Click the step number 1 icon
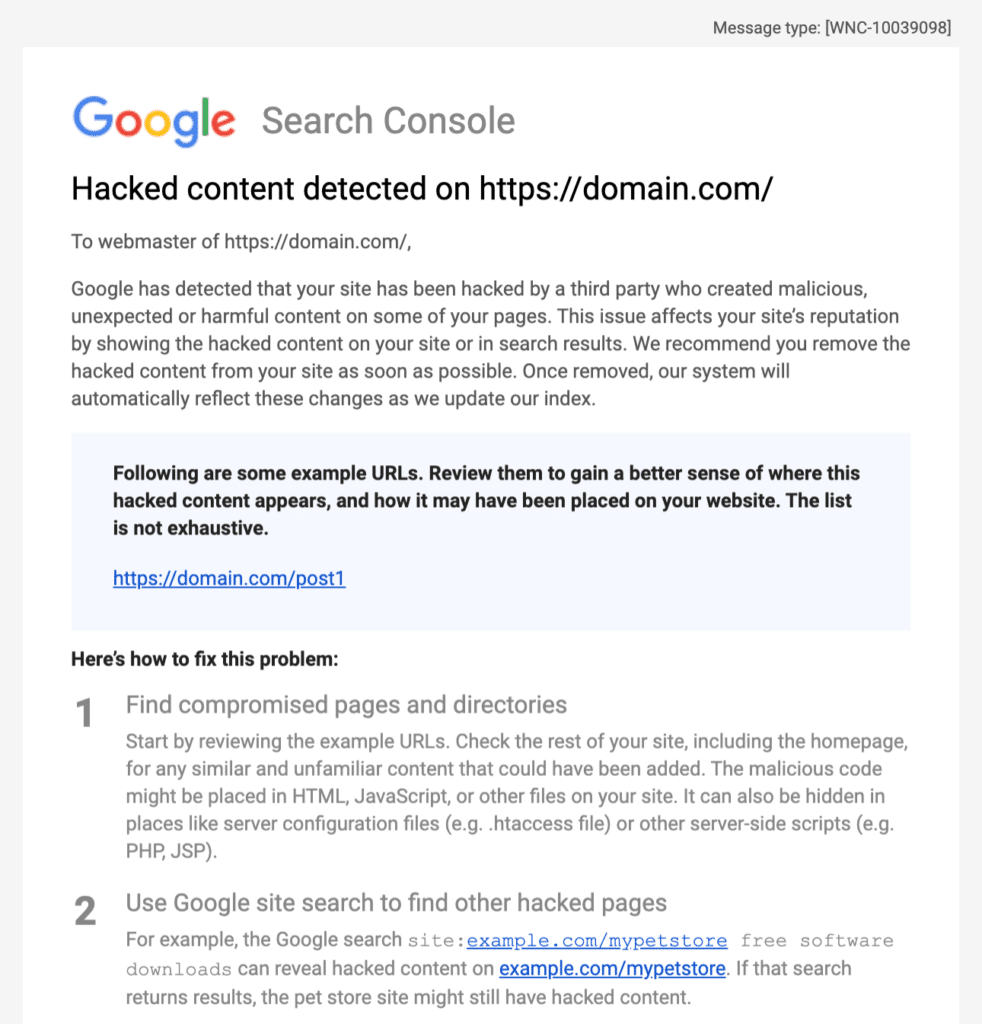Image resolution: width=982 pixels, height=1024 pixels. [84, 712]
